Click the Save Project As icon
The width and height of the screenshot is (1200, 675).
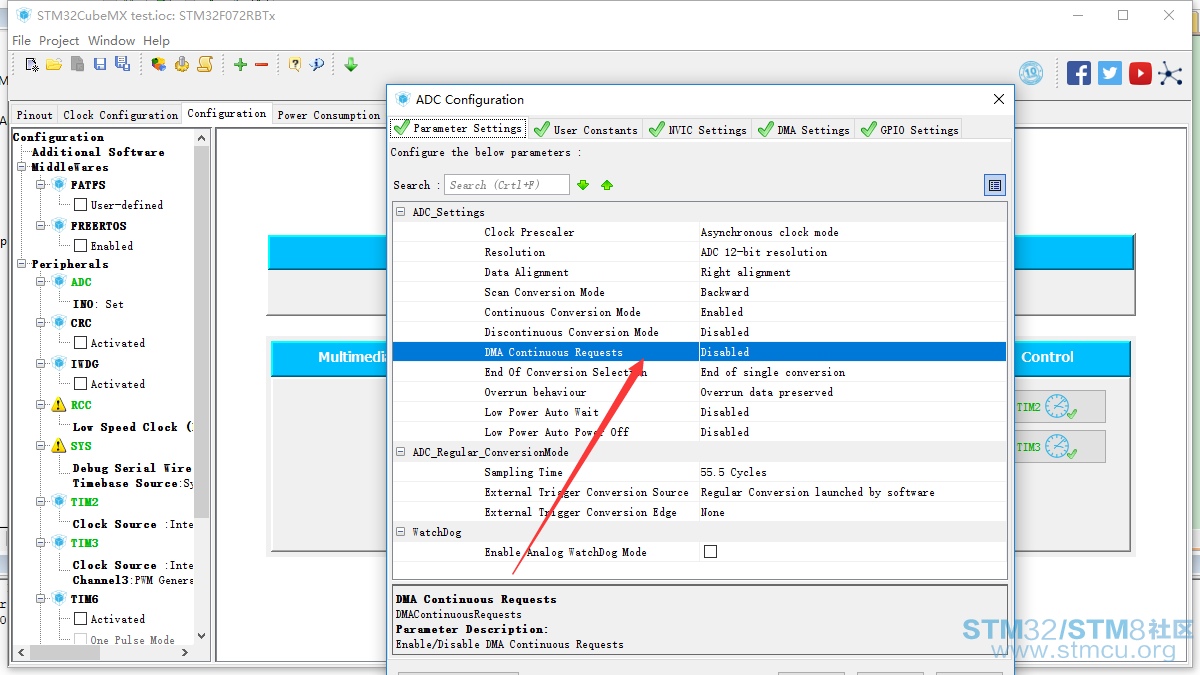point(122,64)
